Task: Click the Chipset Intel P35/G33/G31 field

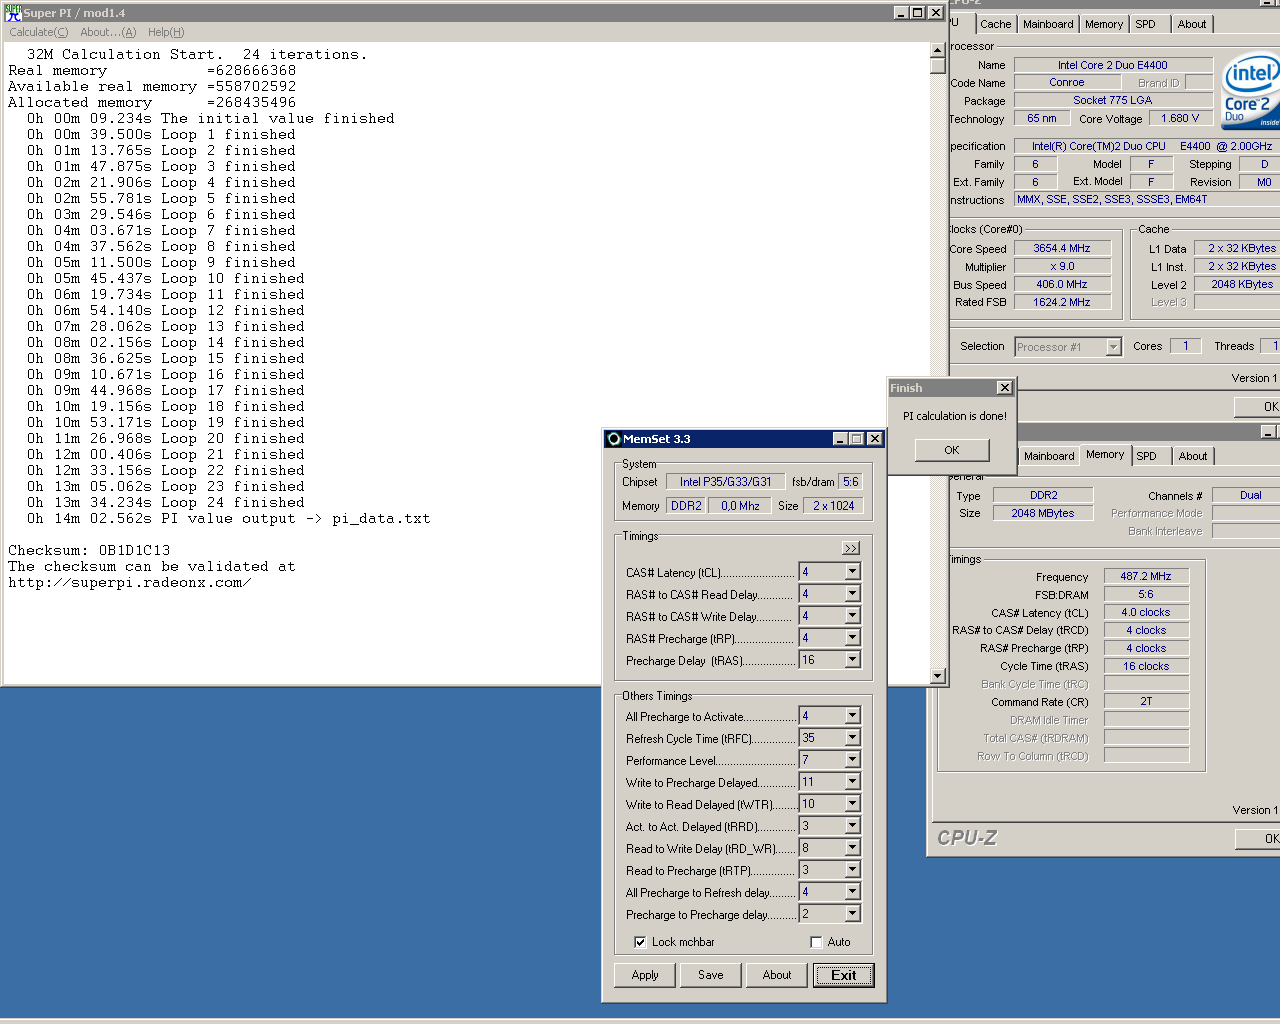Action: (x=726, y=482)
